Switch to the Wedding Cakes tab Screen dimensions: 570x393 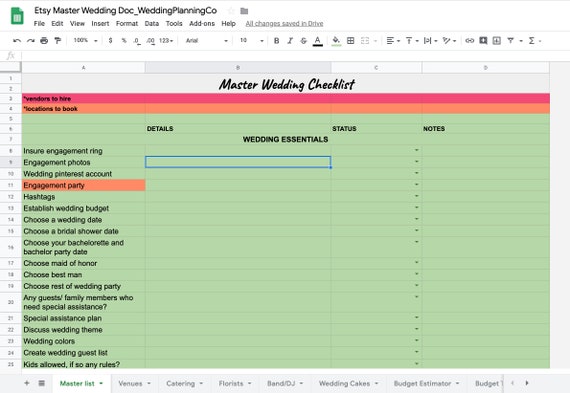(344, 384)
